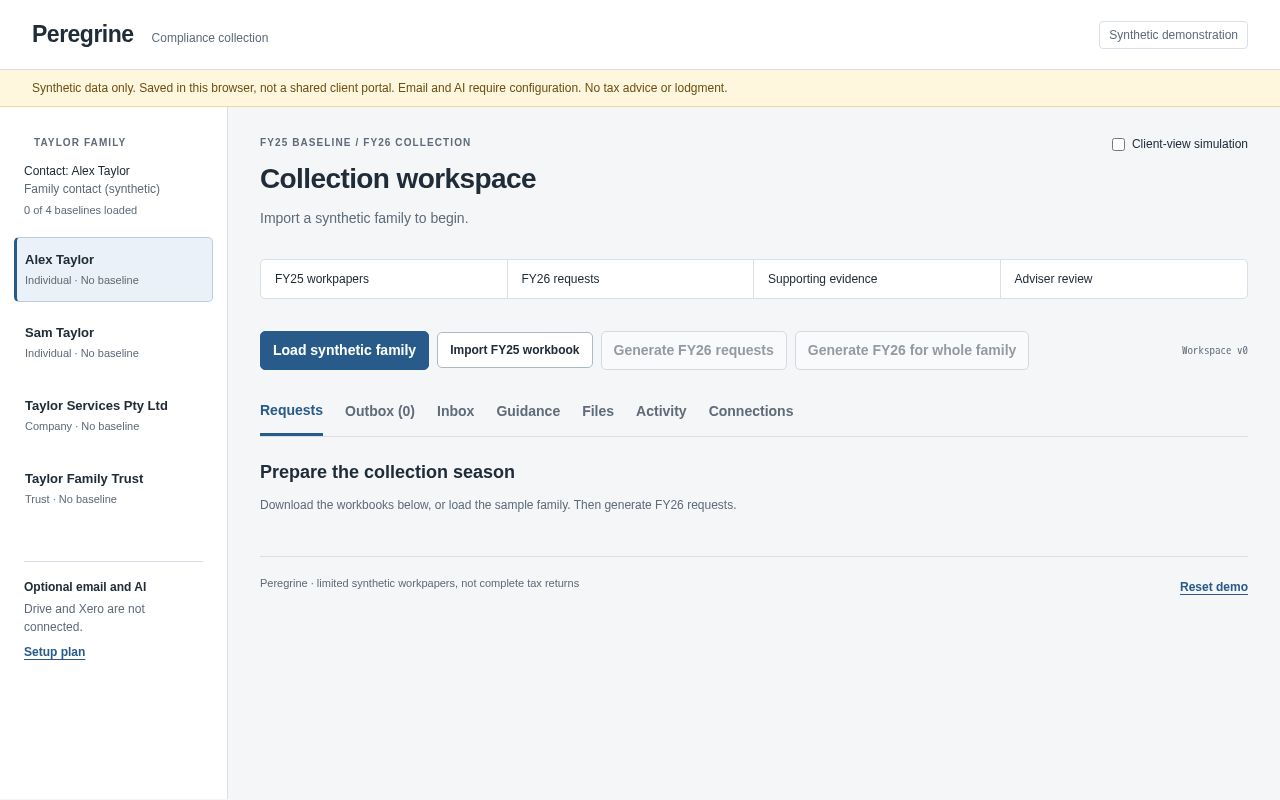Click the Load synthetic family button
This screenshot has width=1280, height=800.
pyautogui.click(x=344, y=350)
